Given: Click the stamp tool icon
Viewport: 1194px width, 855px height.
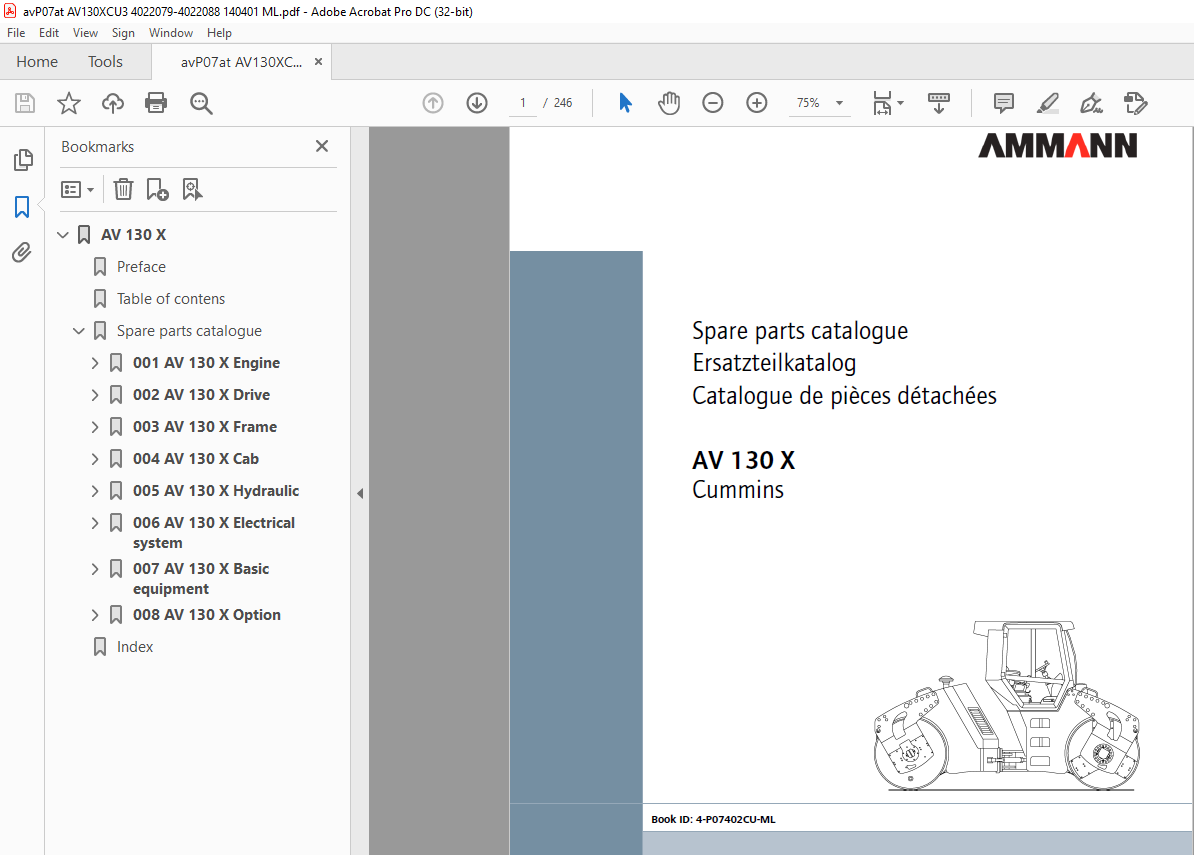Looking at the screenshot, I should (x=1135, y=103).
